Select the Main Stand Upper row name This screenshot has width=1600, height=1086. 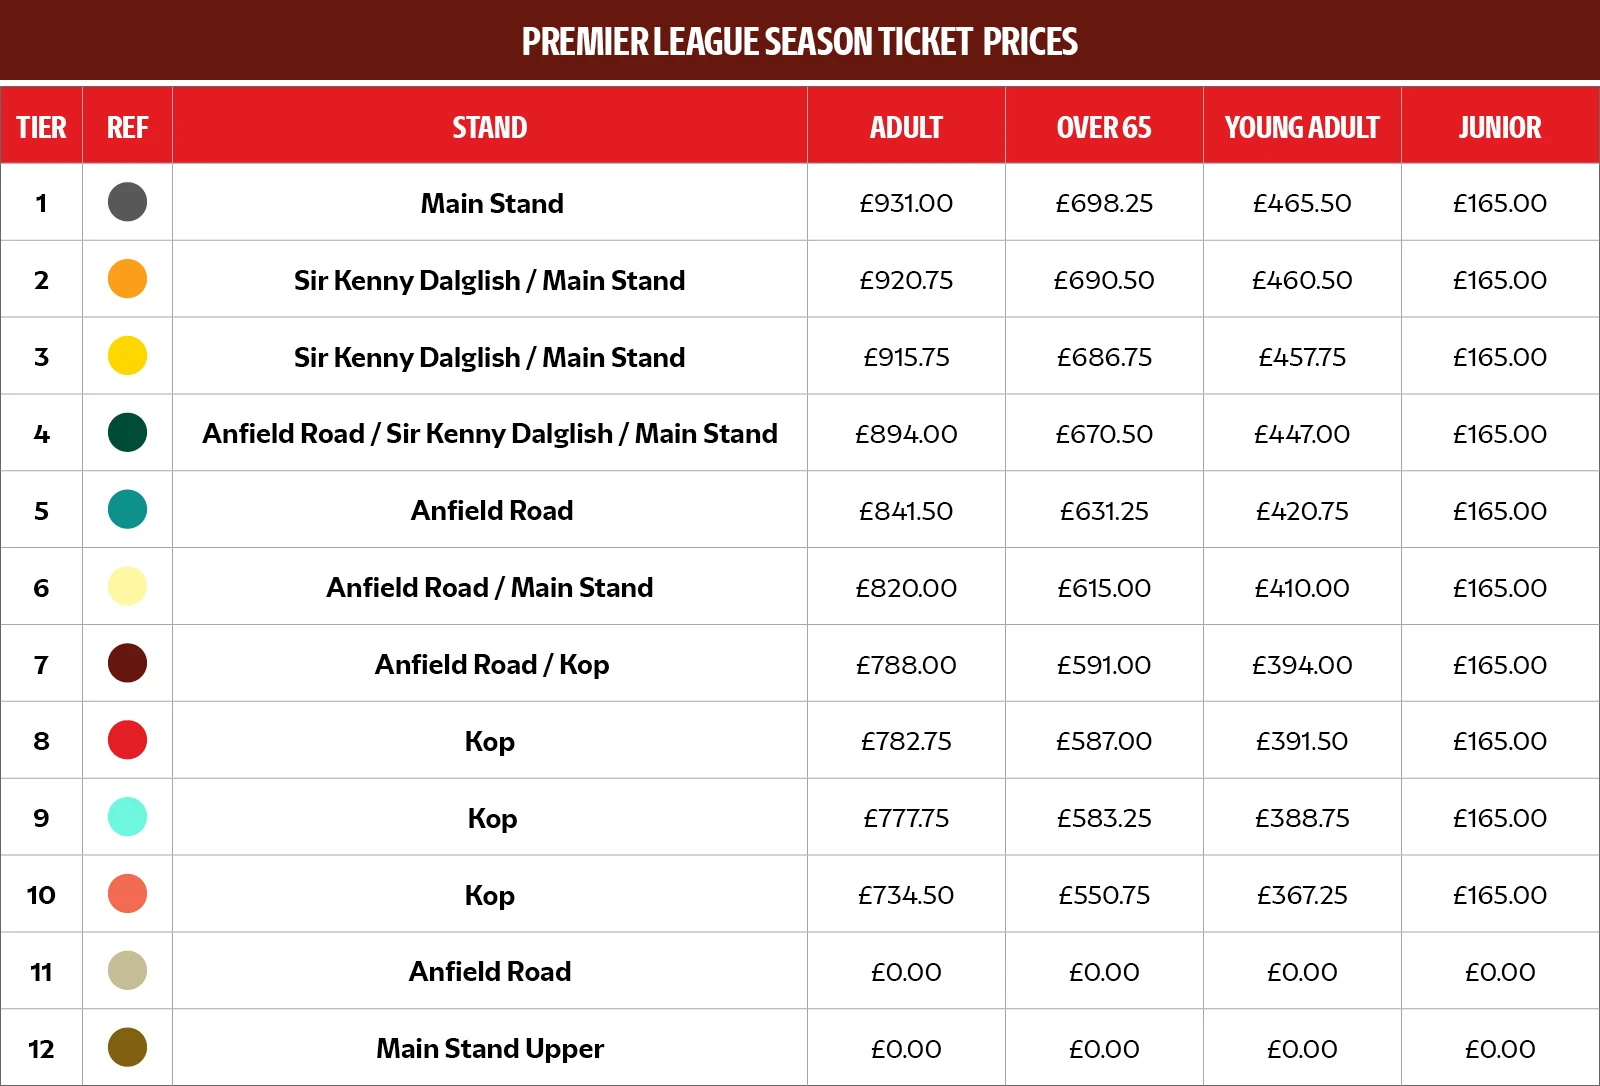click(490, 1049)
